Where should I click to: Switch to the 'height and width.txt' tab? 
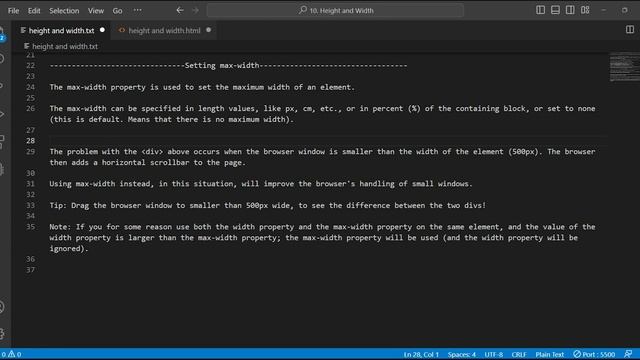[x=61, y=31]
